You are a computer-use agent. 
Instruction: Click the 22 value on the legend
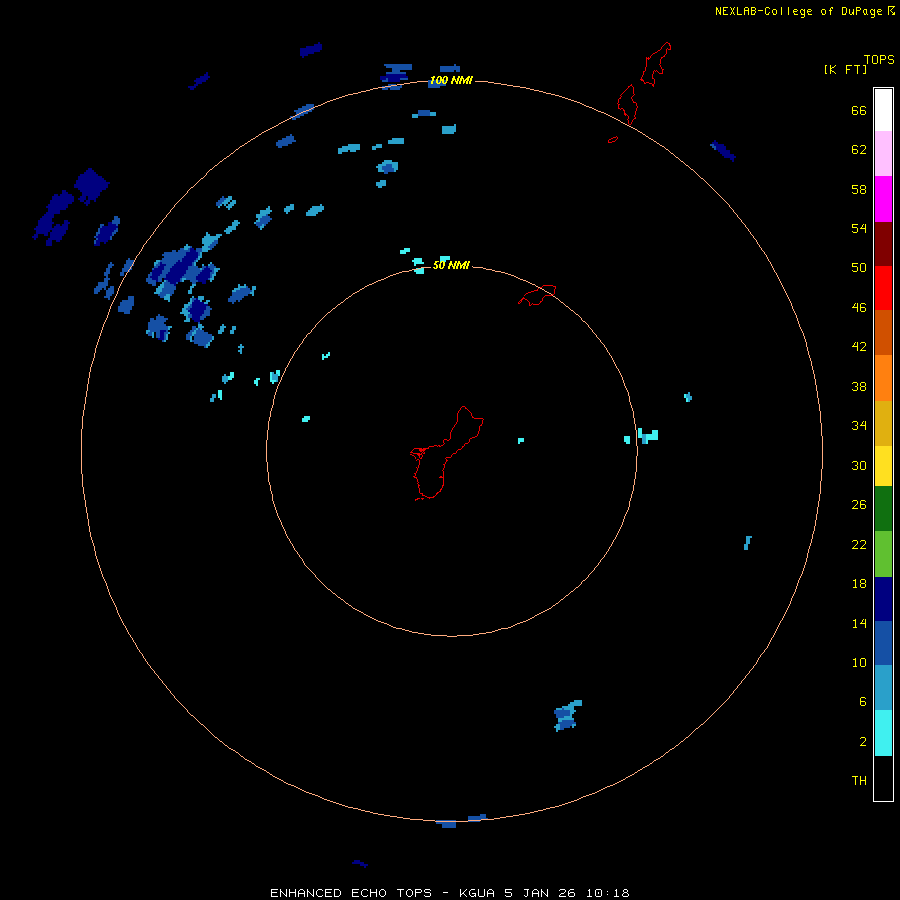858,544
